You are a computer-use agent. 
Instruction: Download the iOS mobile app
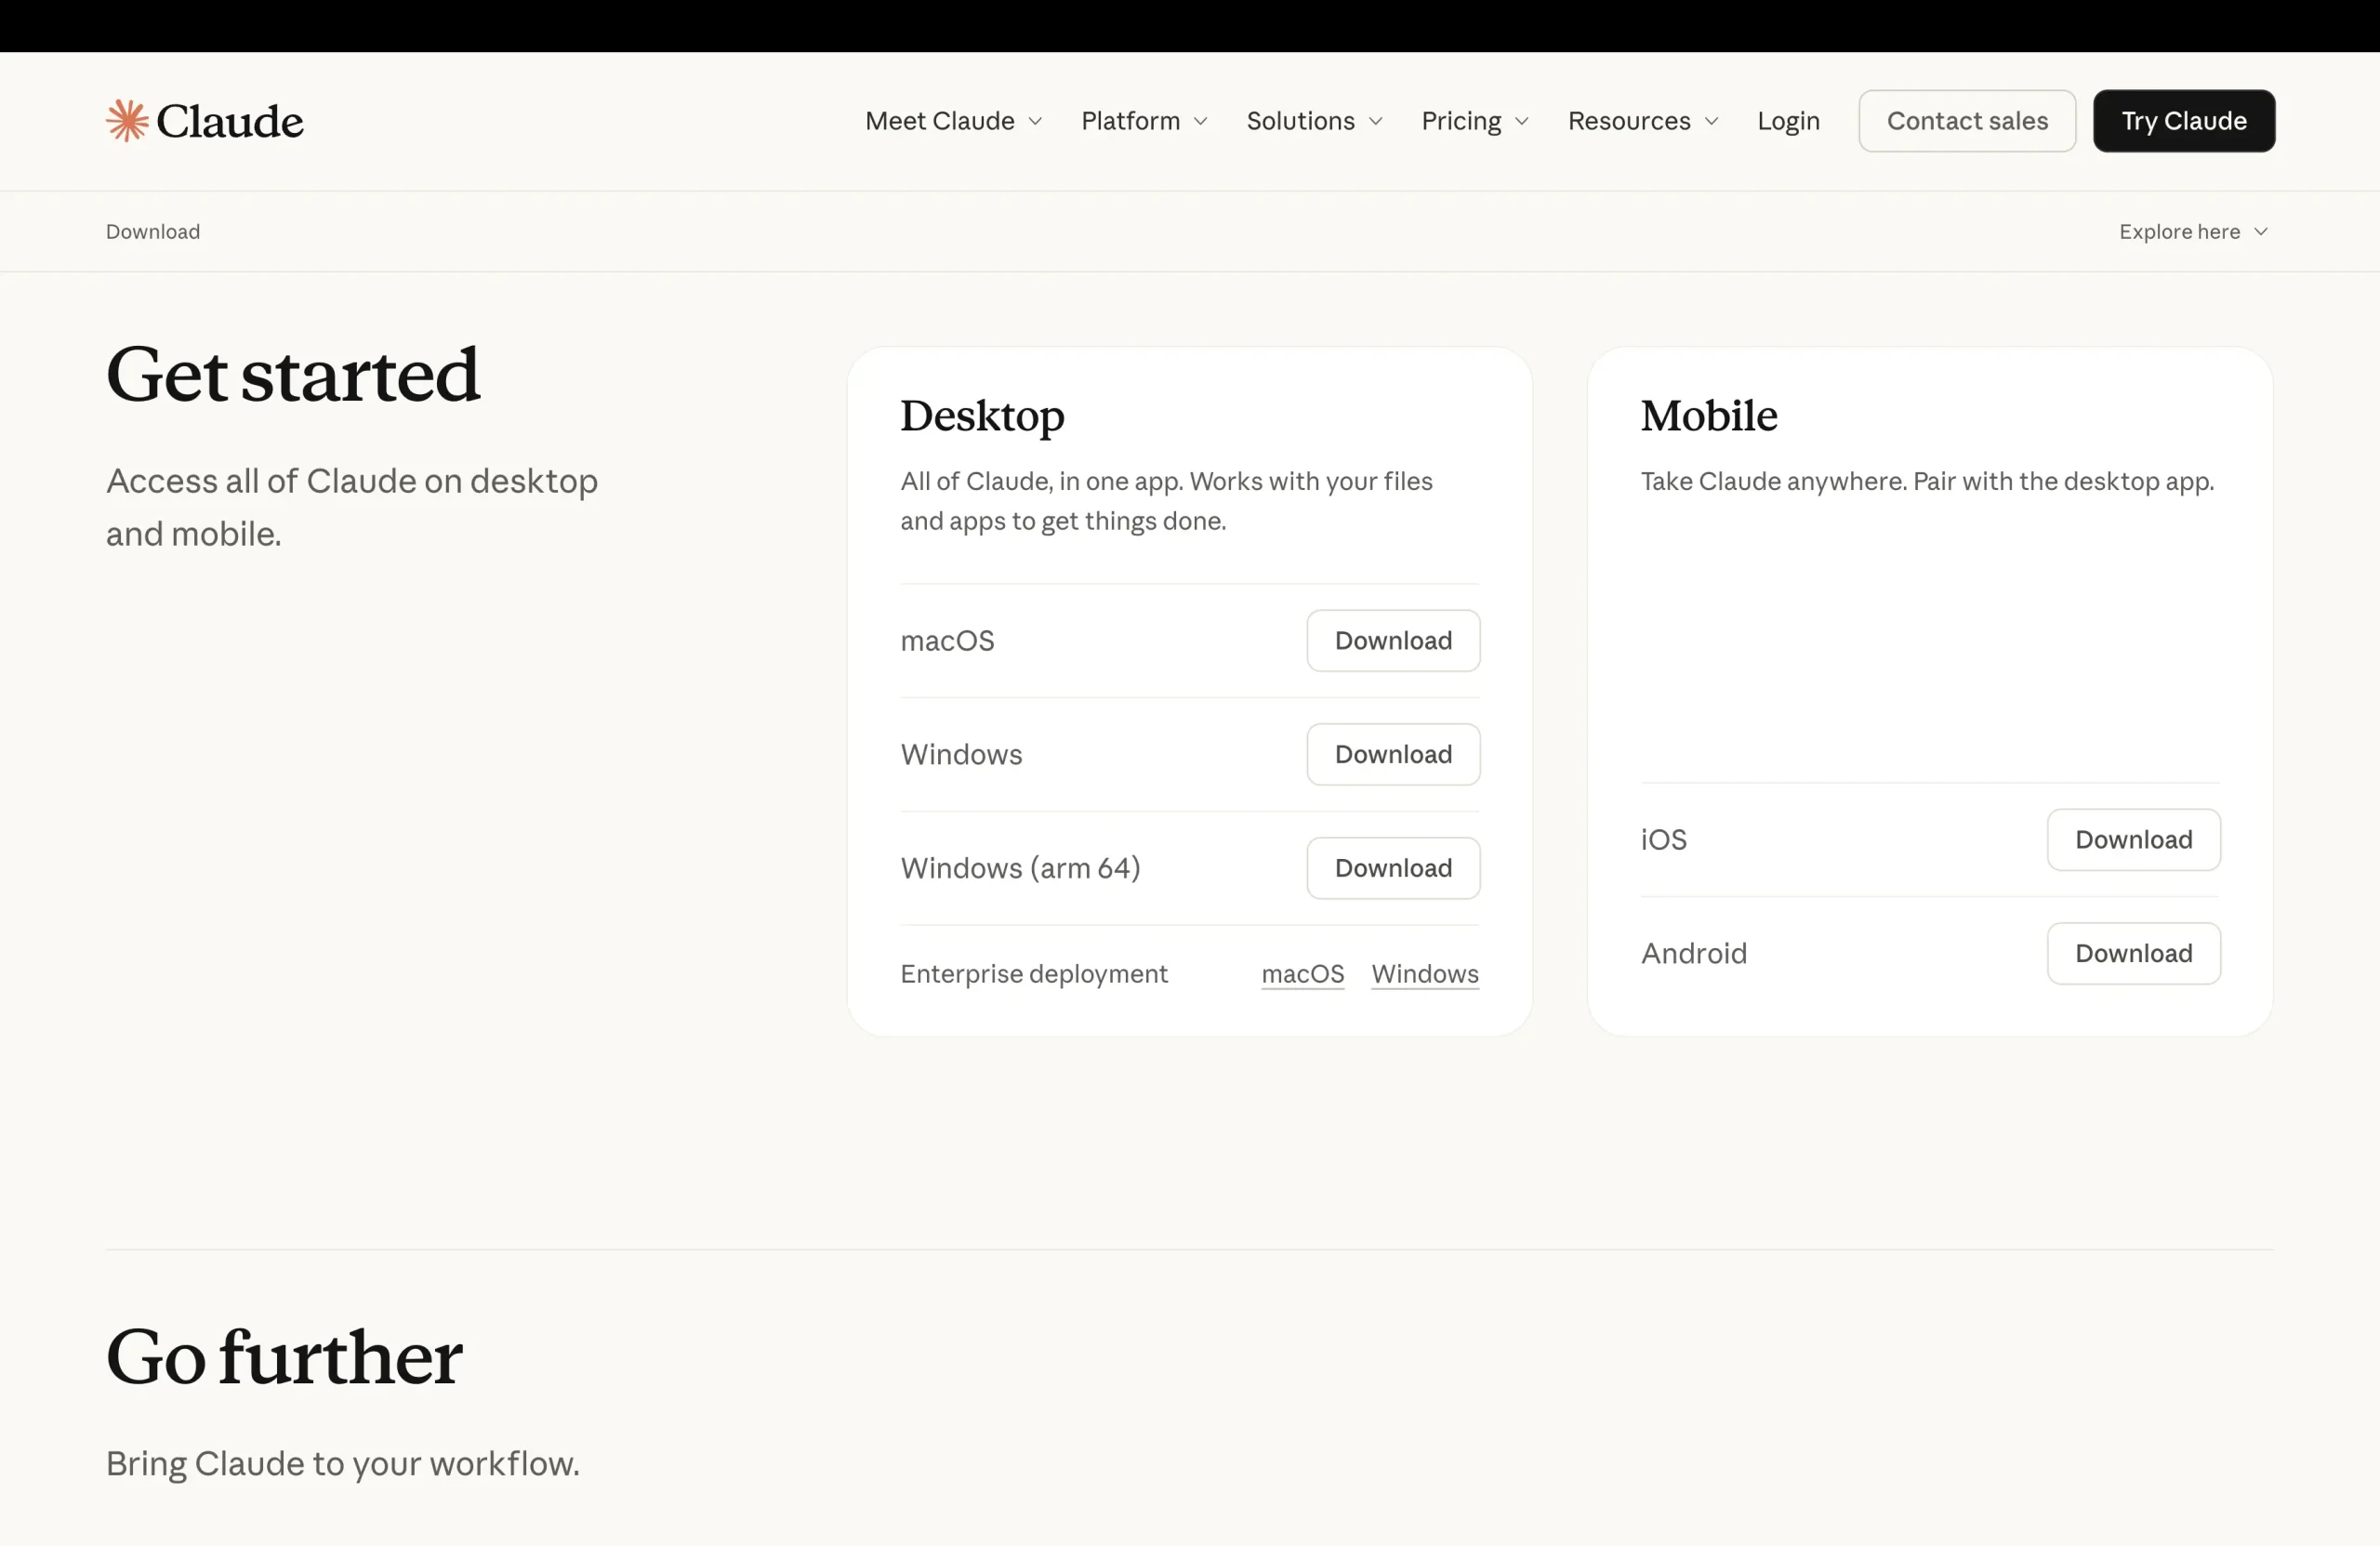[2134, 840]
